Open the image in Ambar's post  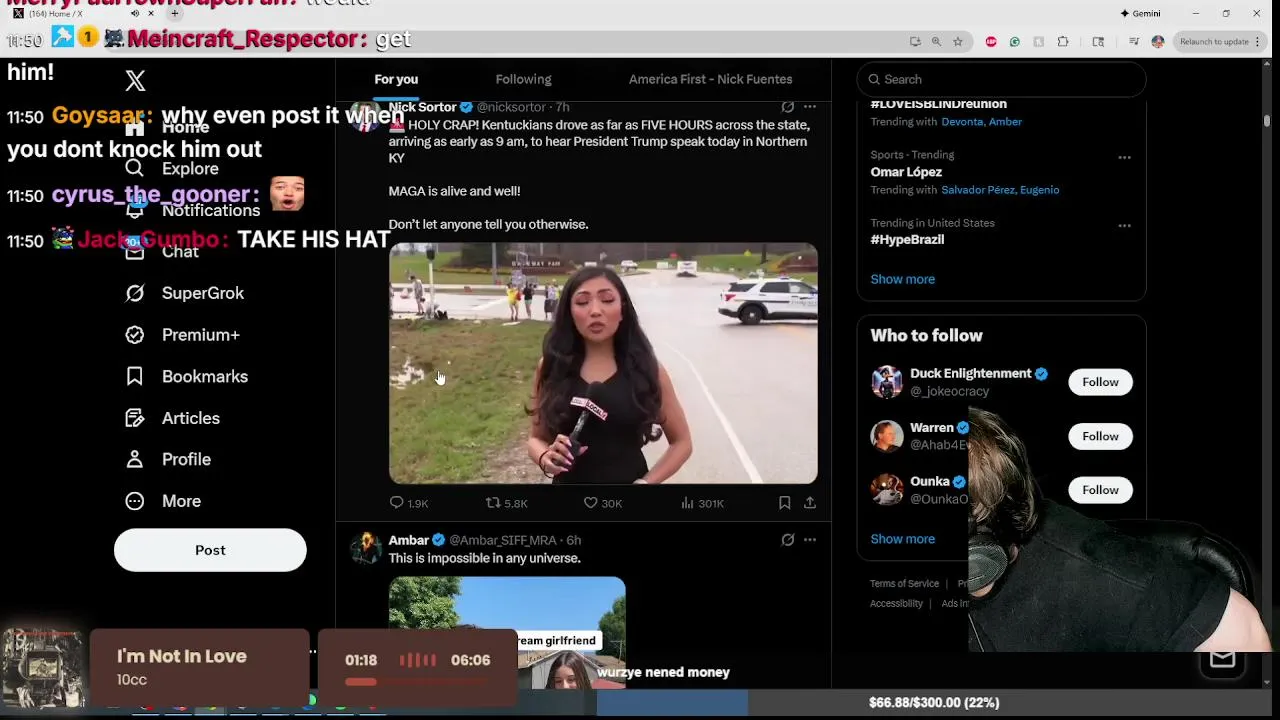(507, 632)
